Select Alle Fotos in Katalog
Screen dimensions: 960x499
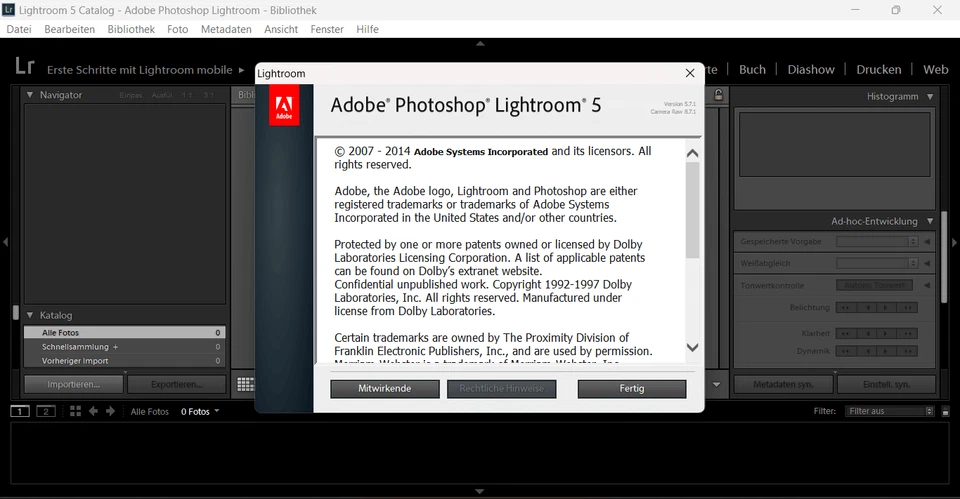pyautogui.click(x=125, y=332)
